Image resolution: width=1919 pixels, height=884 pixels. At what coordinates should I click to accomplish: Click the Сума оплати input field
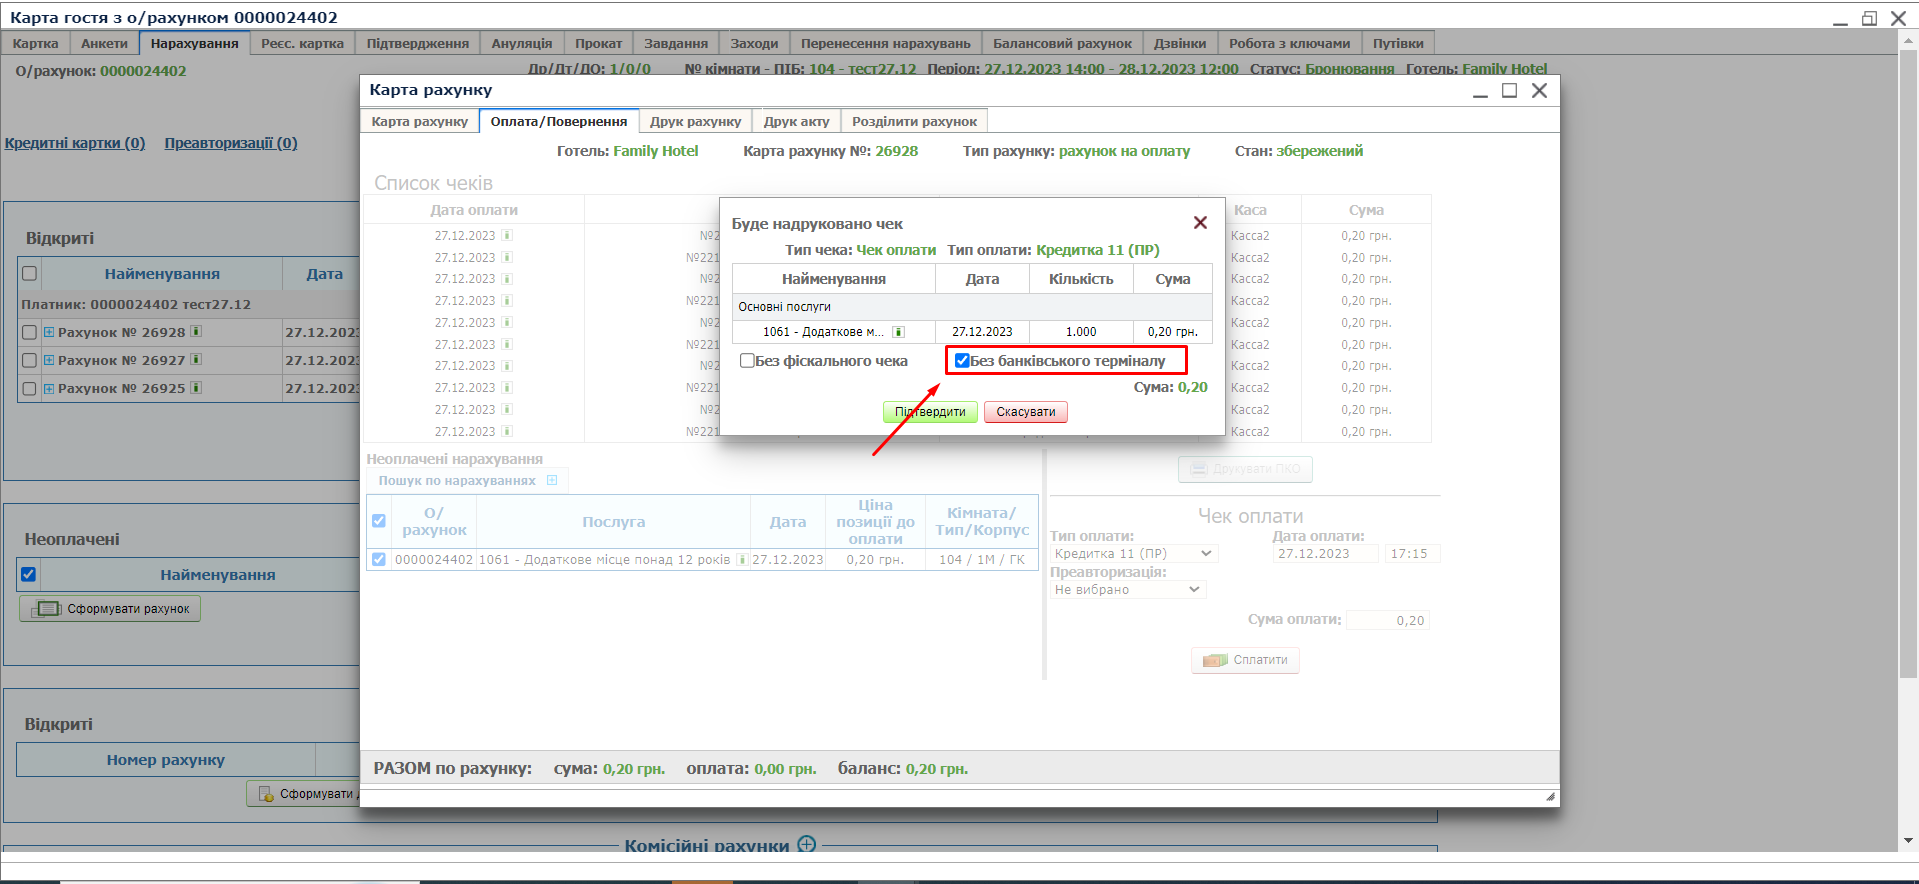pos(1387,621)
